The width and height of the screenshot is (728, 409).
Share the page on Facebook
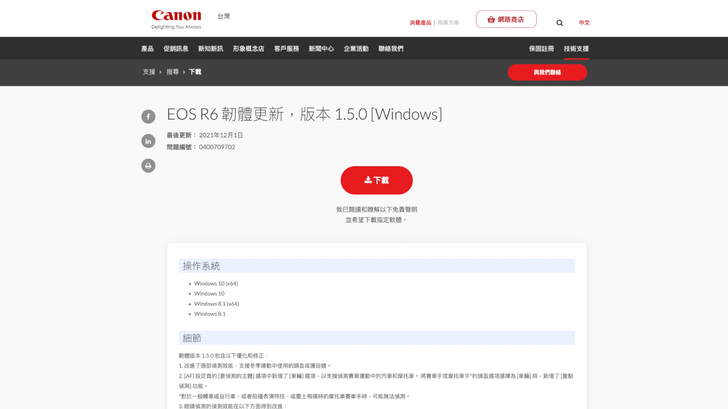click(148, 117)
